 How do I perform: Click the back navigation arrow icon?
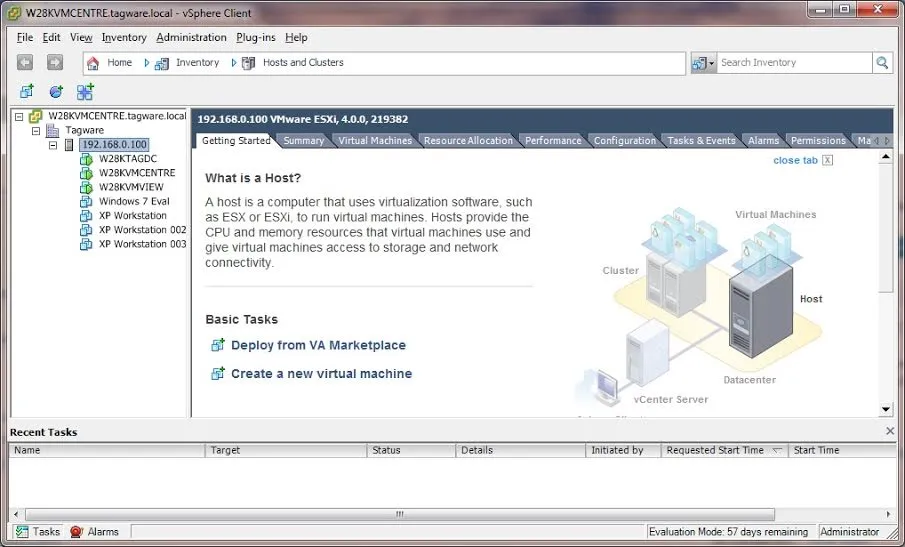pos(25,62)
